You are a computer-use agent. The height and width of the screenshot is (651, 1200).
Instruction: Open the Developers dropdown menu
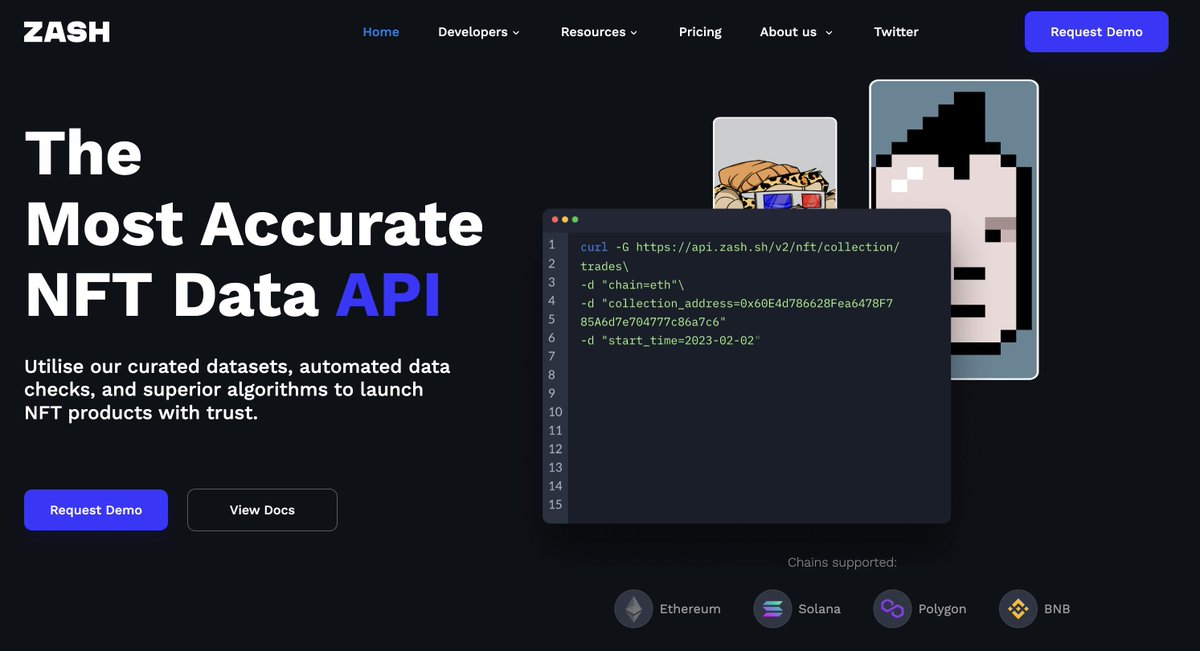[479, 32]
